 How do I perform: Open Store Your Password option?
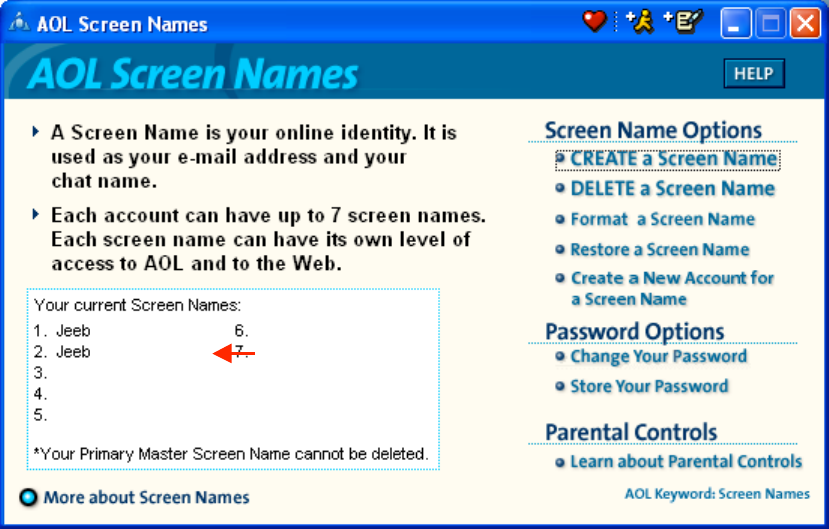[649, 386]
